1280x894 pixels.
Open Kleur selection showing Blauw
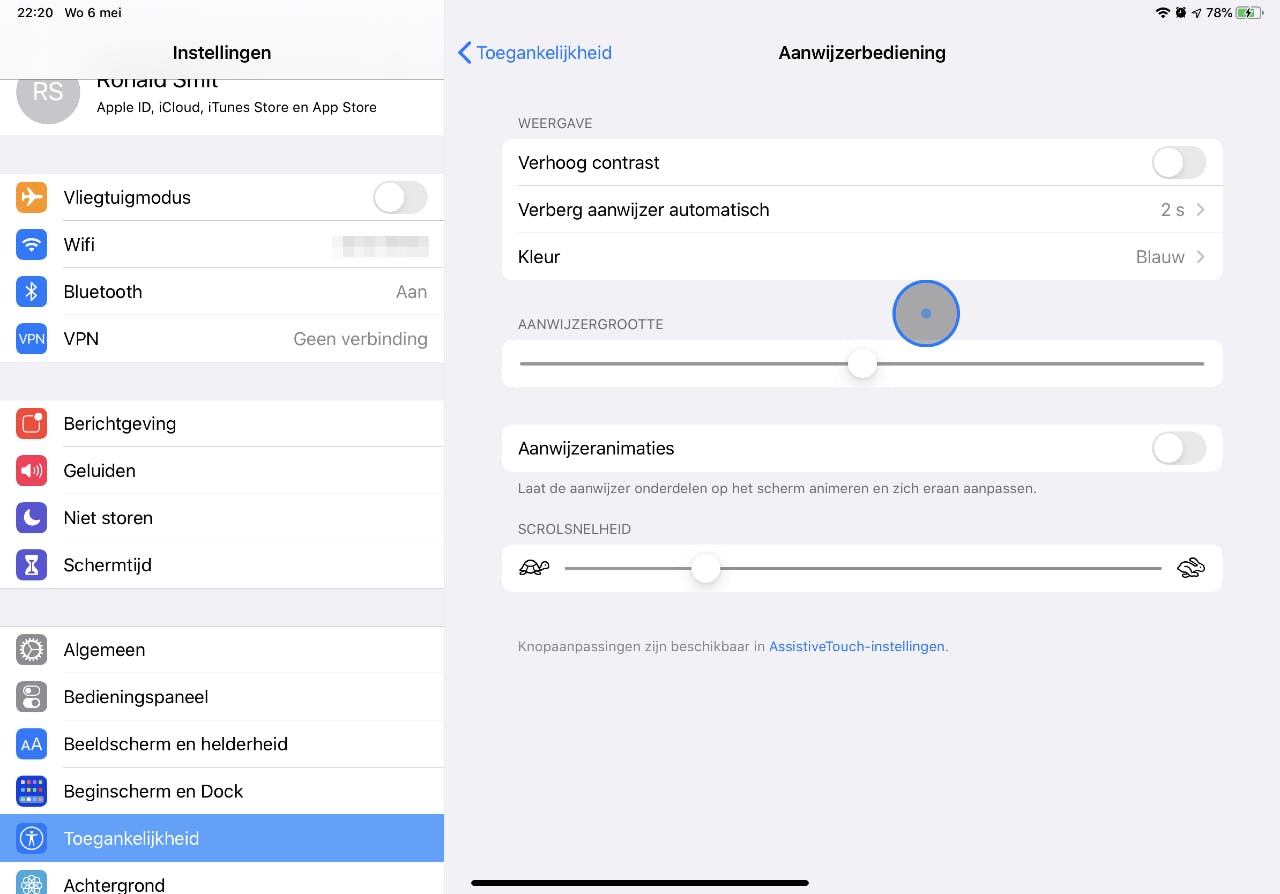(860, 257)
